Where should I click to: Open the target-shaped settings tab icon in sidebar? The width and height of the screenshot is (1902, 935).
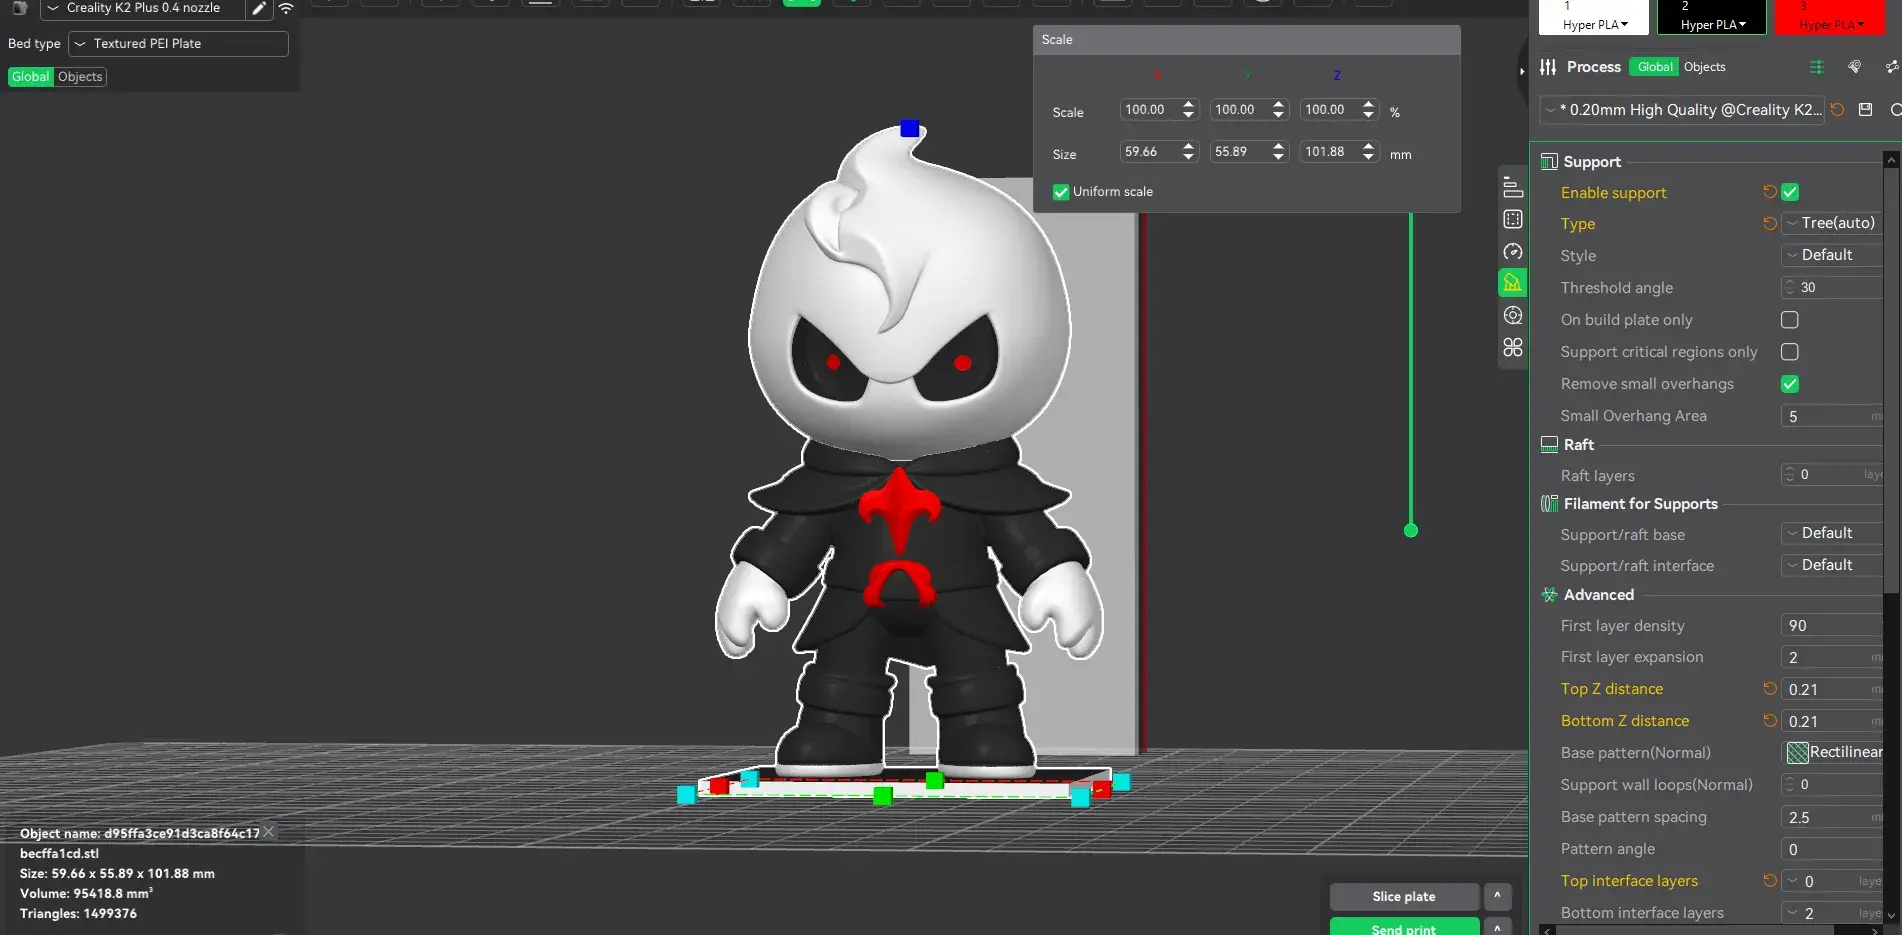click(x=1513, y=315)
